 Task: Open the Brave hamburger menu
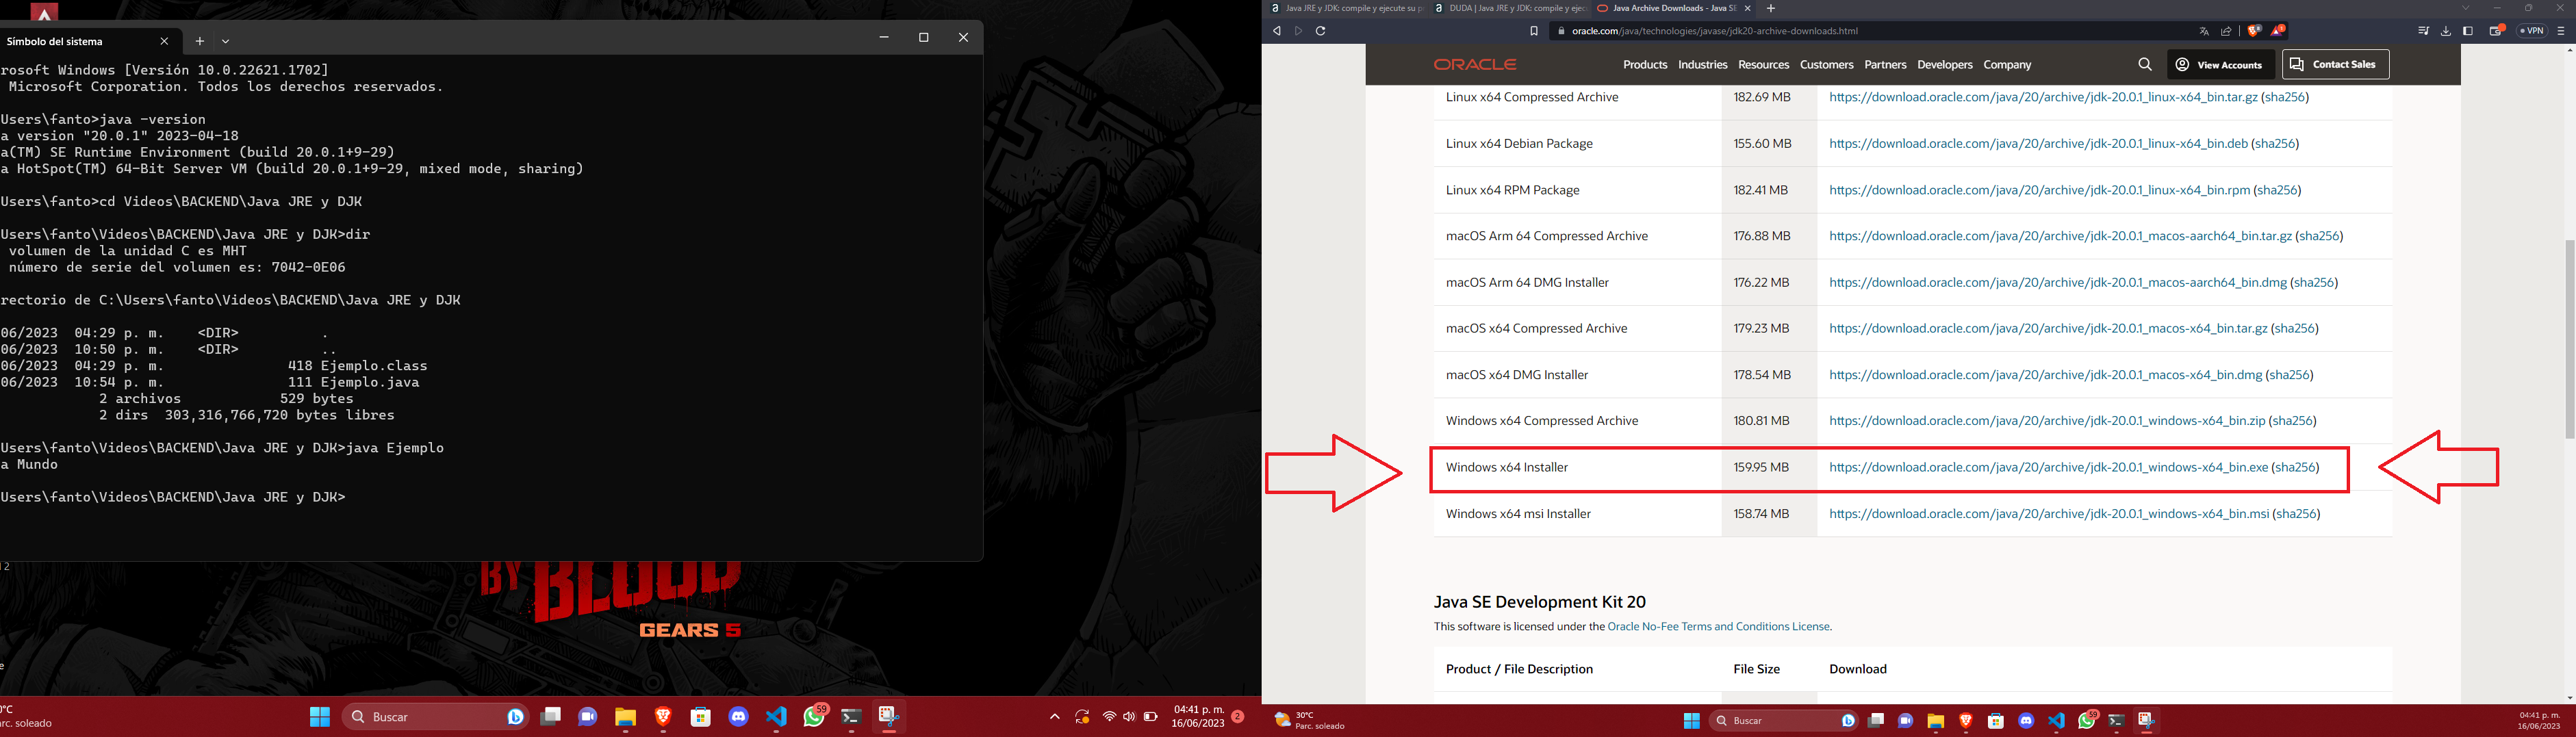point(2561,31)
